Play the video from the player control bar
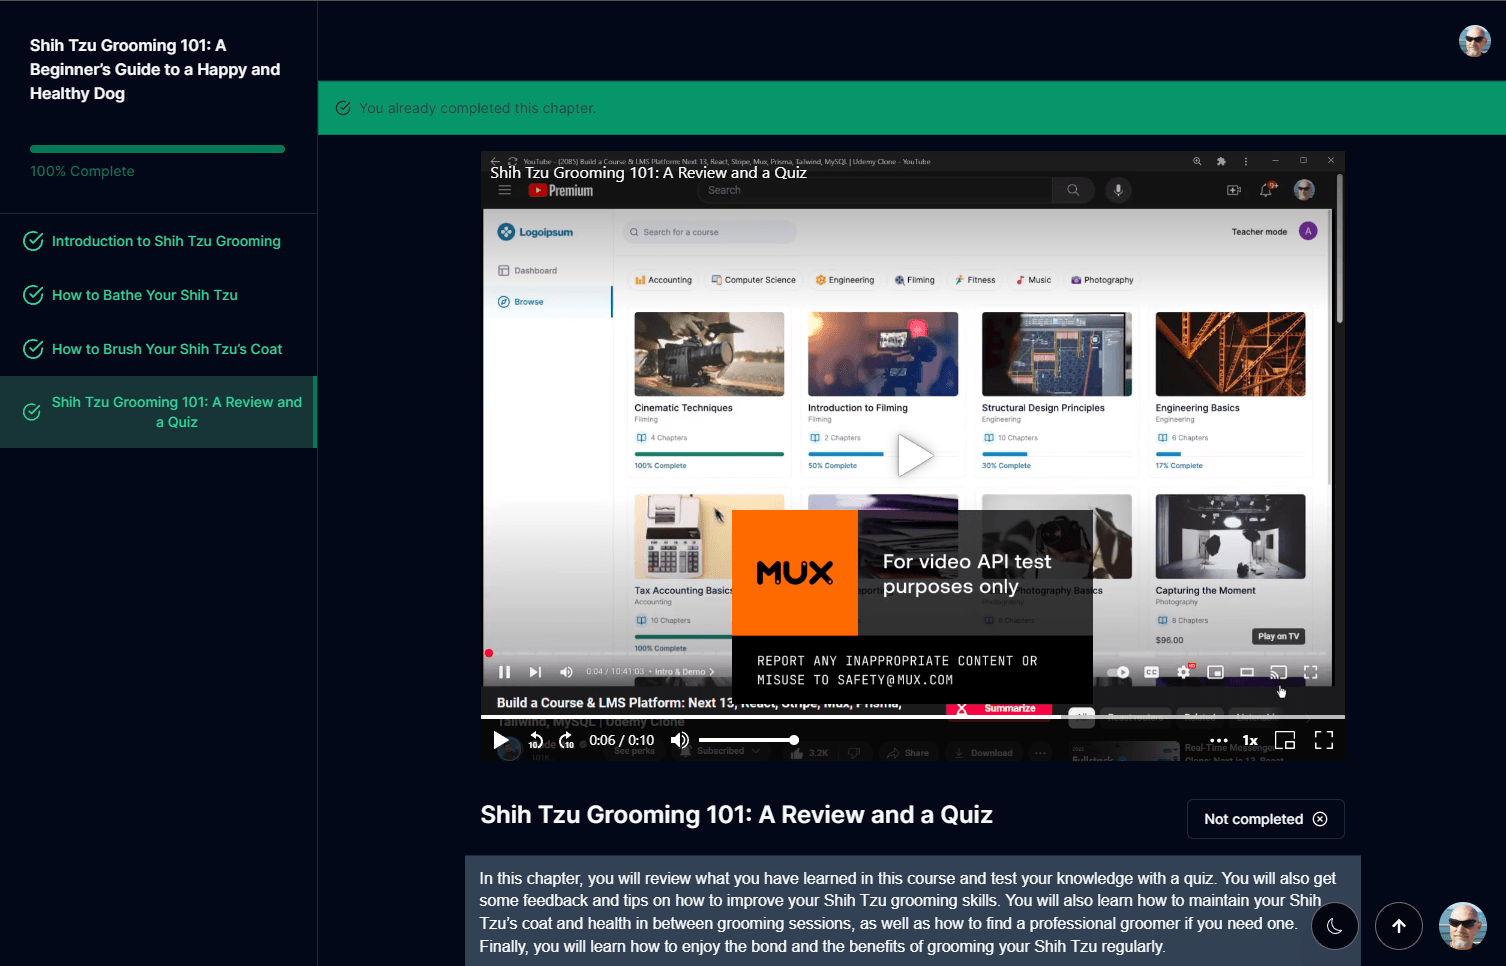This screenshot has height=966, width=1506. (x=501, y=740)
